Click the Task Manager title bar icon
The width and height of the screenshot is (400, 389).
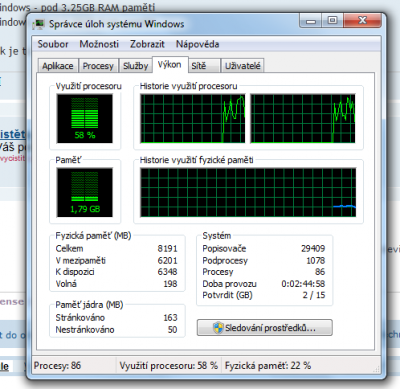39,24
